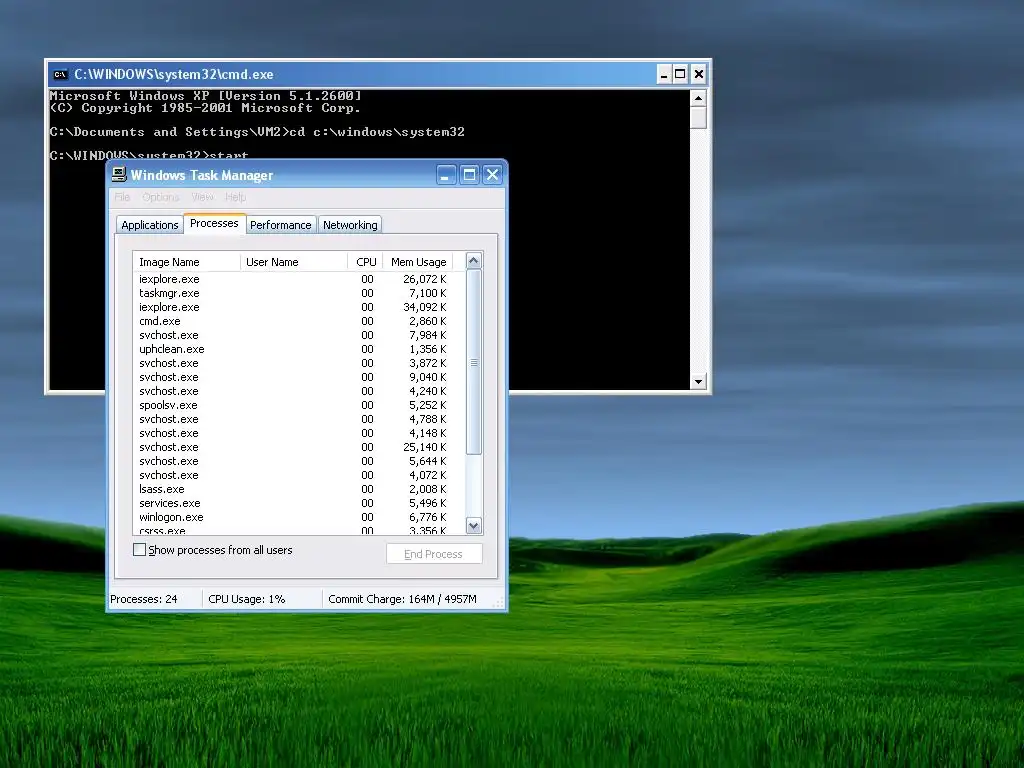Sort processes by Mem Usage column

coord(418,262)
